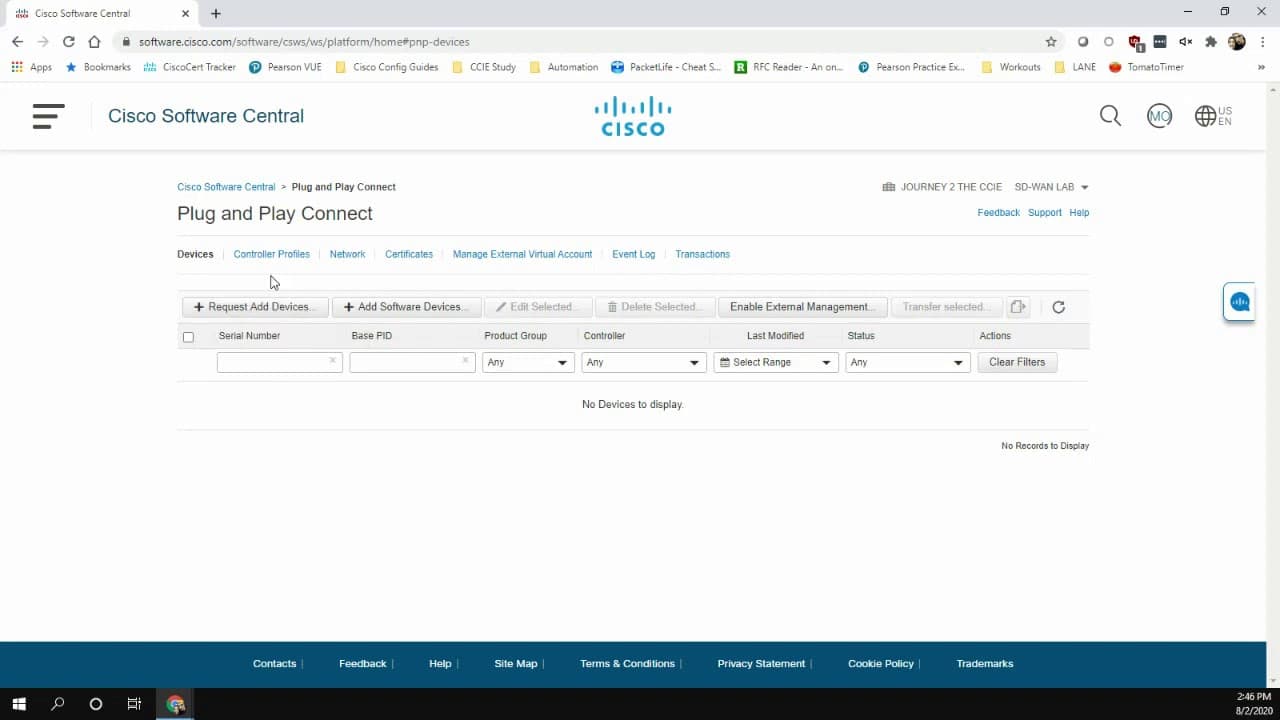This screenshot has width=1280, height=720.
Task: Open the Windows Start menu
Action: 19,704
